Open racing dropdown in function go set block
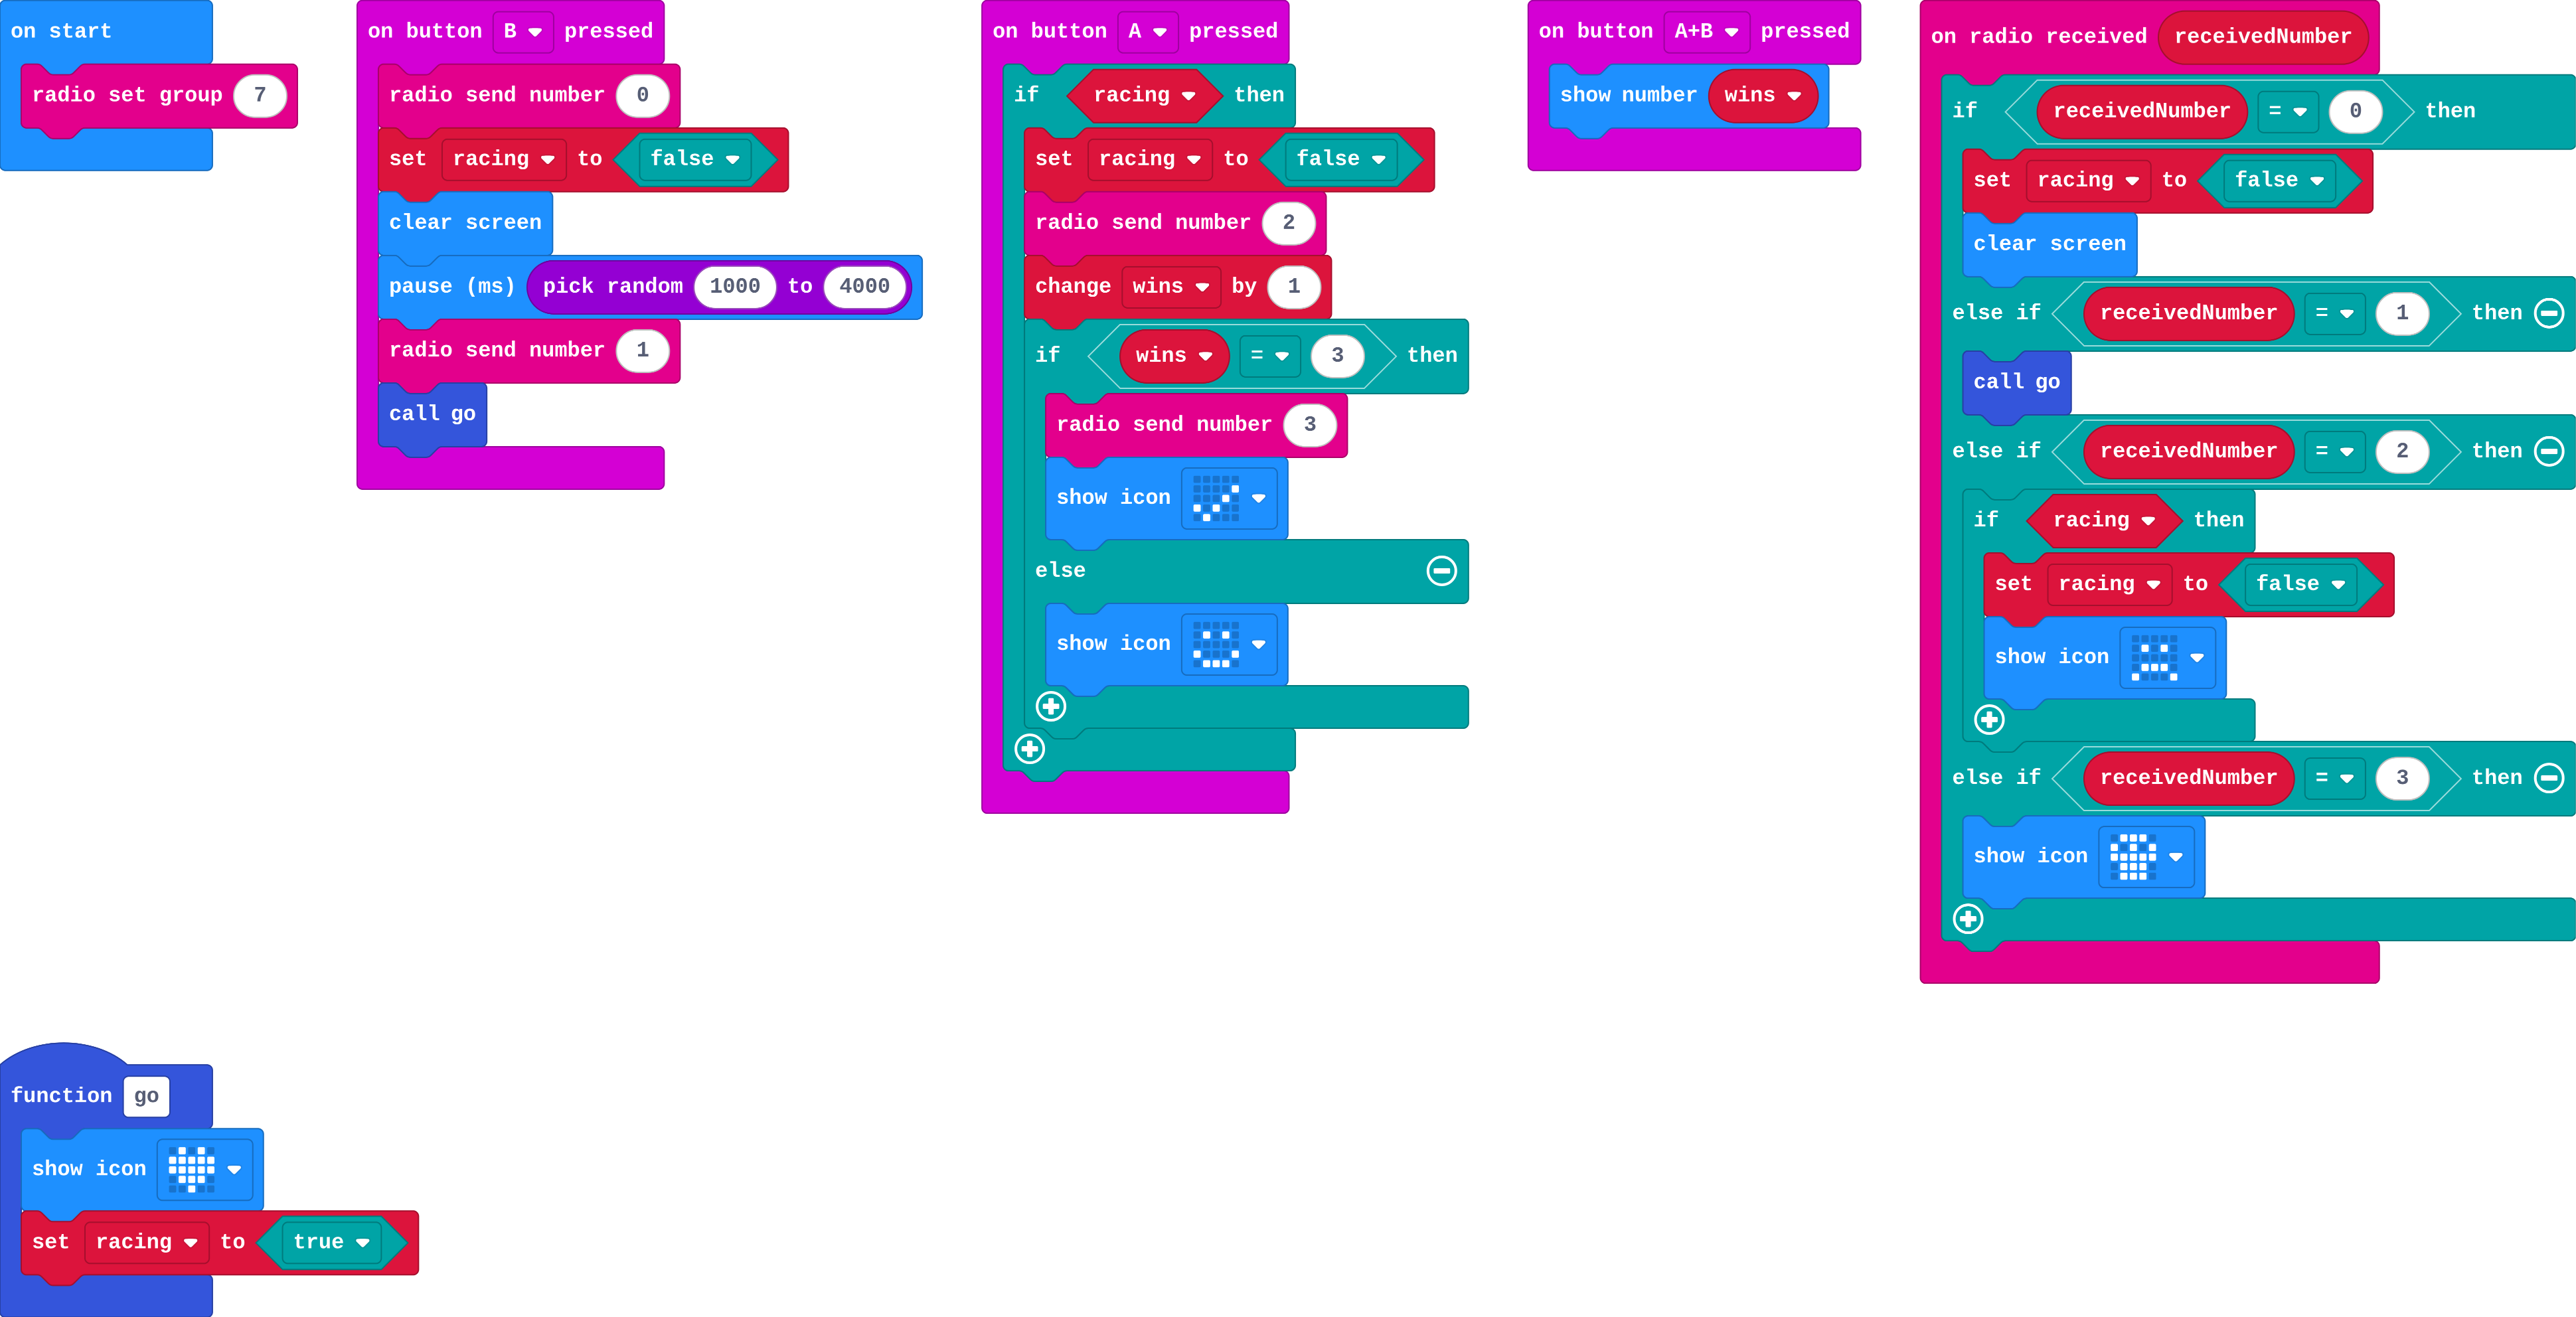Screen dimensions: 2576x1317 pos(147,1243)
